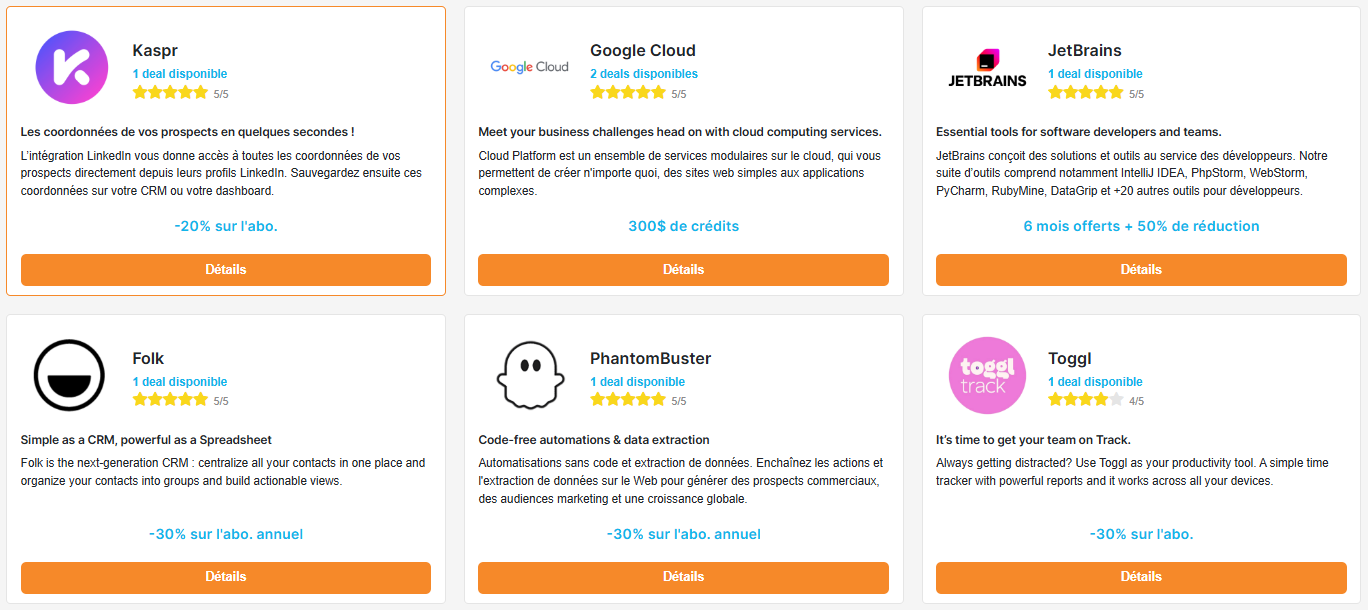Click Google Cloud '2 deals disponibles' link
Image resolution: width=1368 pixels, height=610 pixels.
(644, 74)
